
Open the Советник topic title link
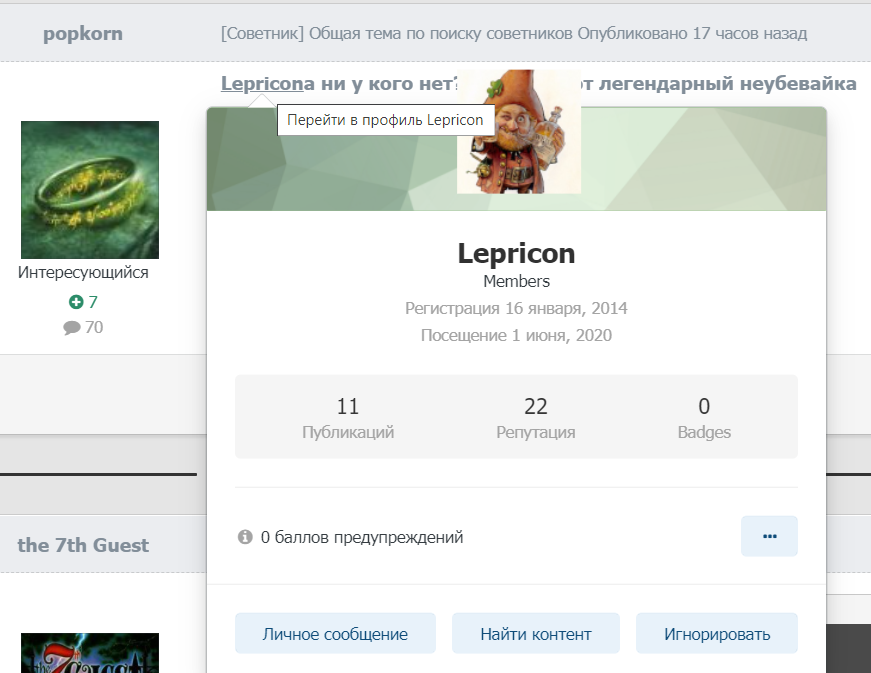(397, 34)
